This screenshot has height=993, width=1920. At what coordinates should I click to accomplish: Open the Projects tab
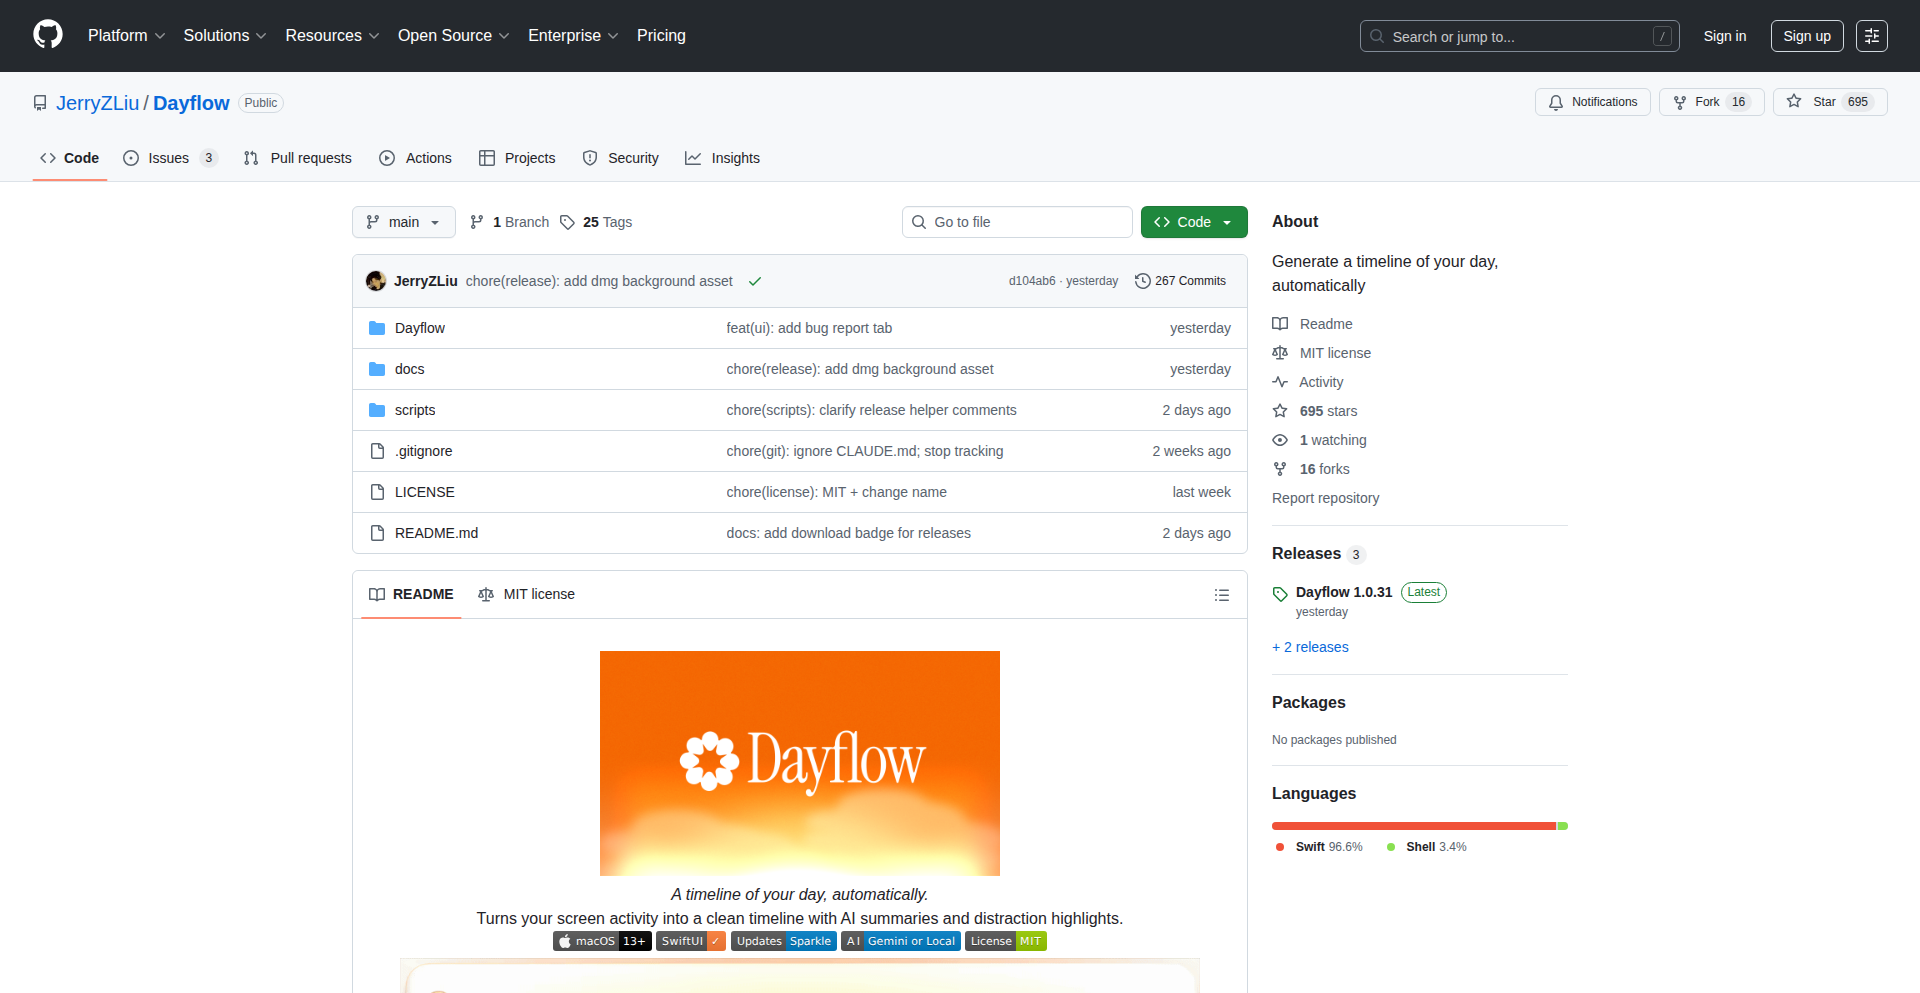pos(517,158)
